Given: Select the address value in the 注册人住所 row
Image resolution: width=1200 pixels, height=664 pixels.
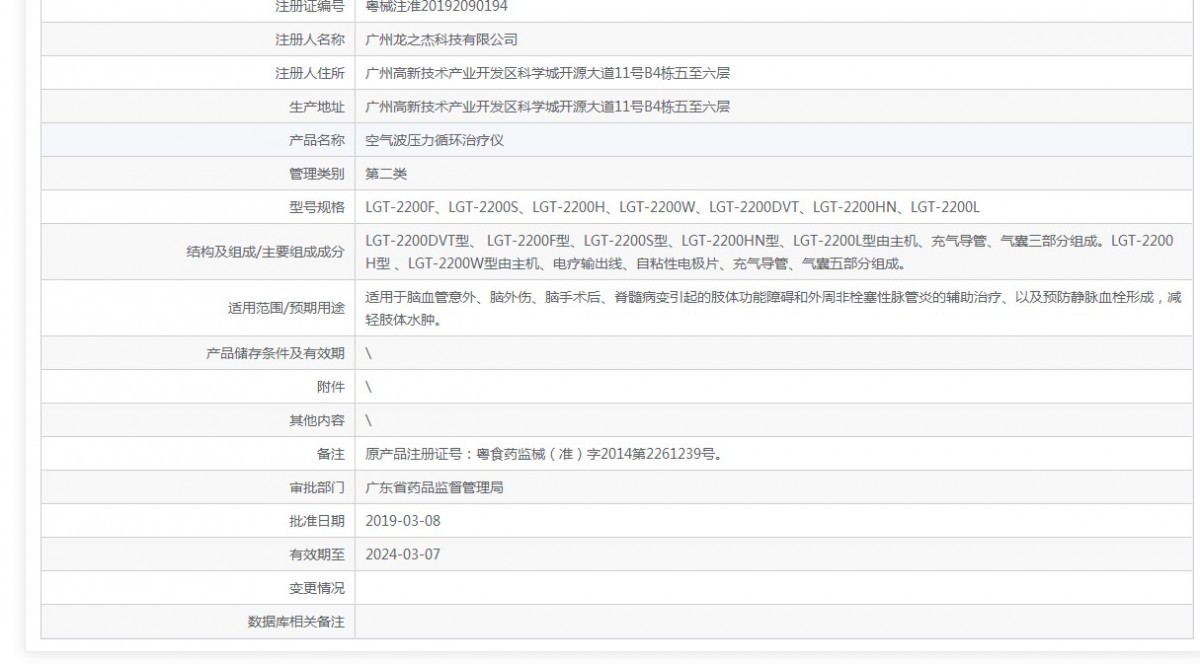Looking at the screenshot, I should 547,73.
